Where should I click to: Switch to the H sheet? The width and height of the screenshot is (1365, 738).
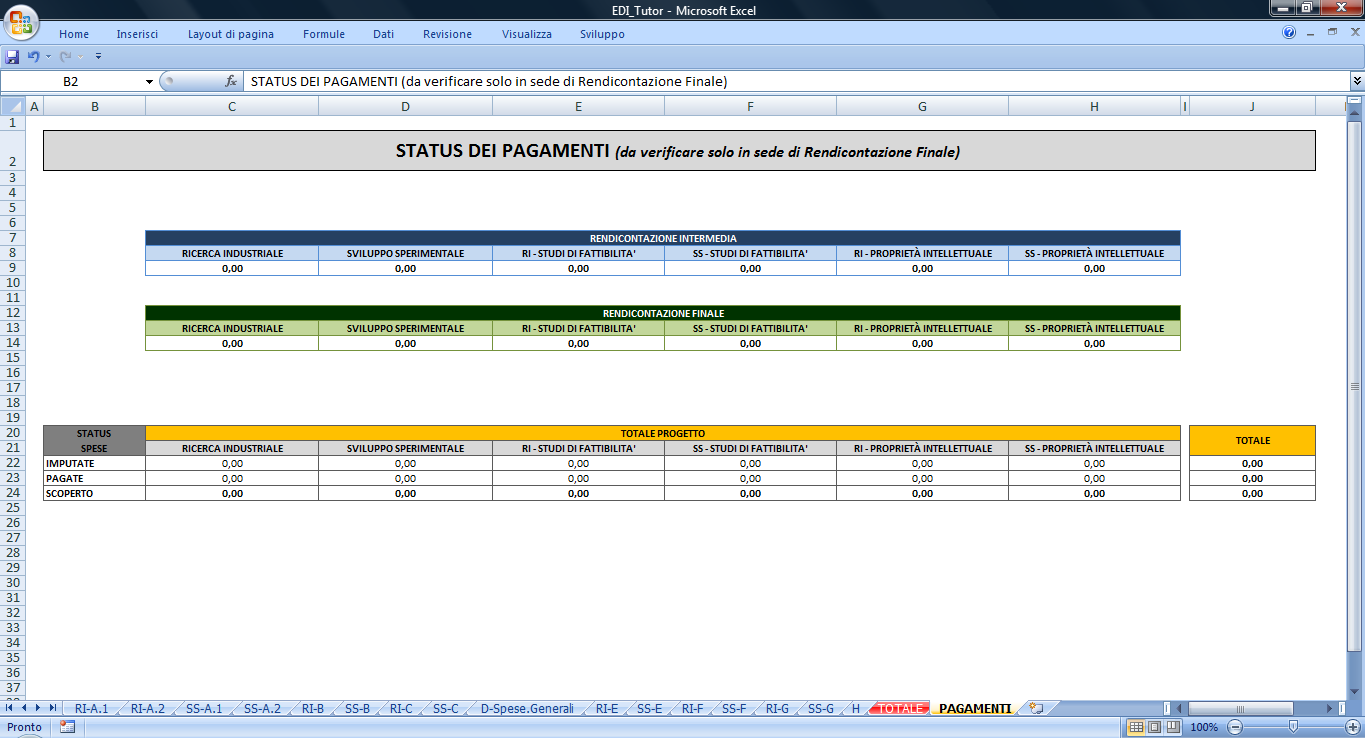click(x=856, y=708)
